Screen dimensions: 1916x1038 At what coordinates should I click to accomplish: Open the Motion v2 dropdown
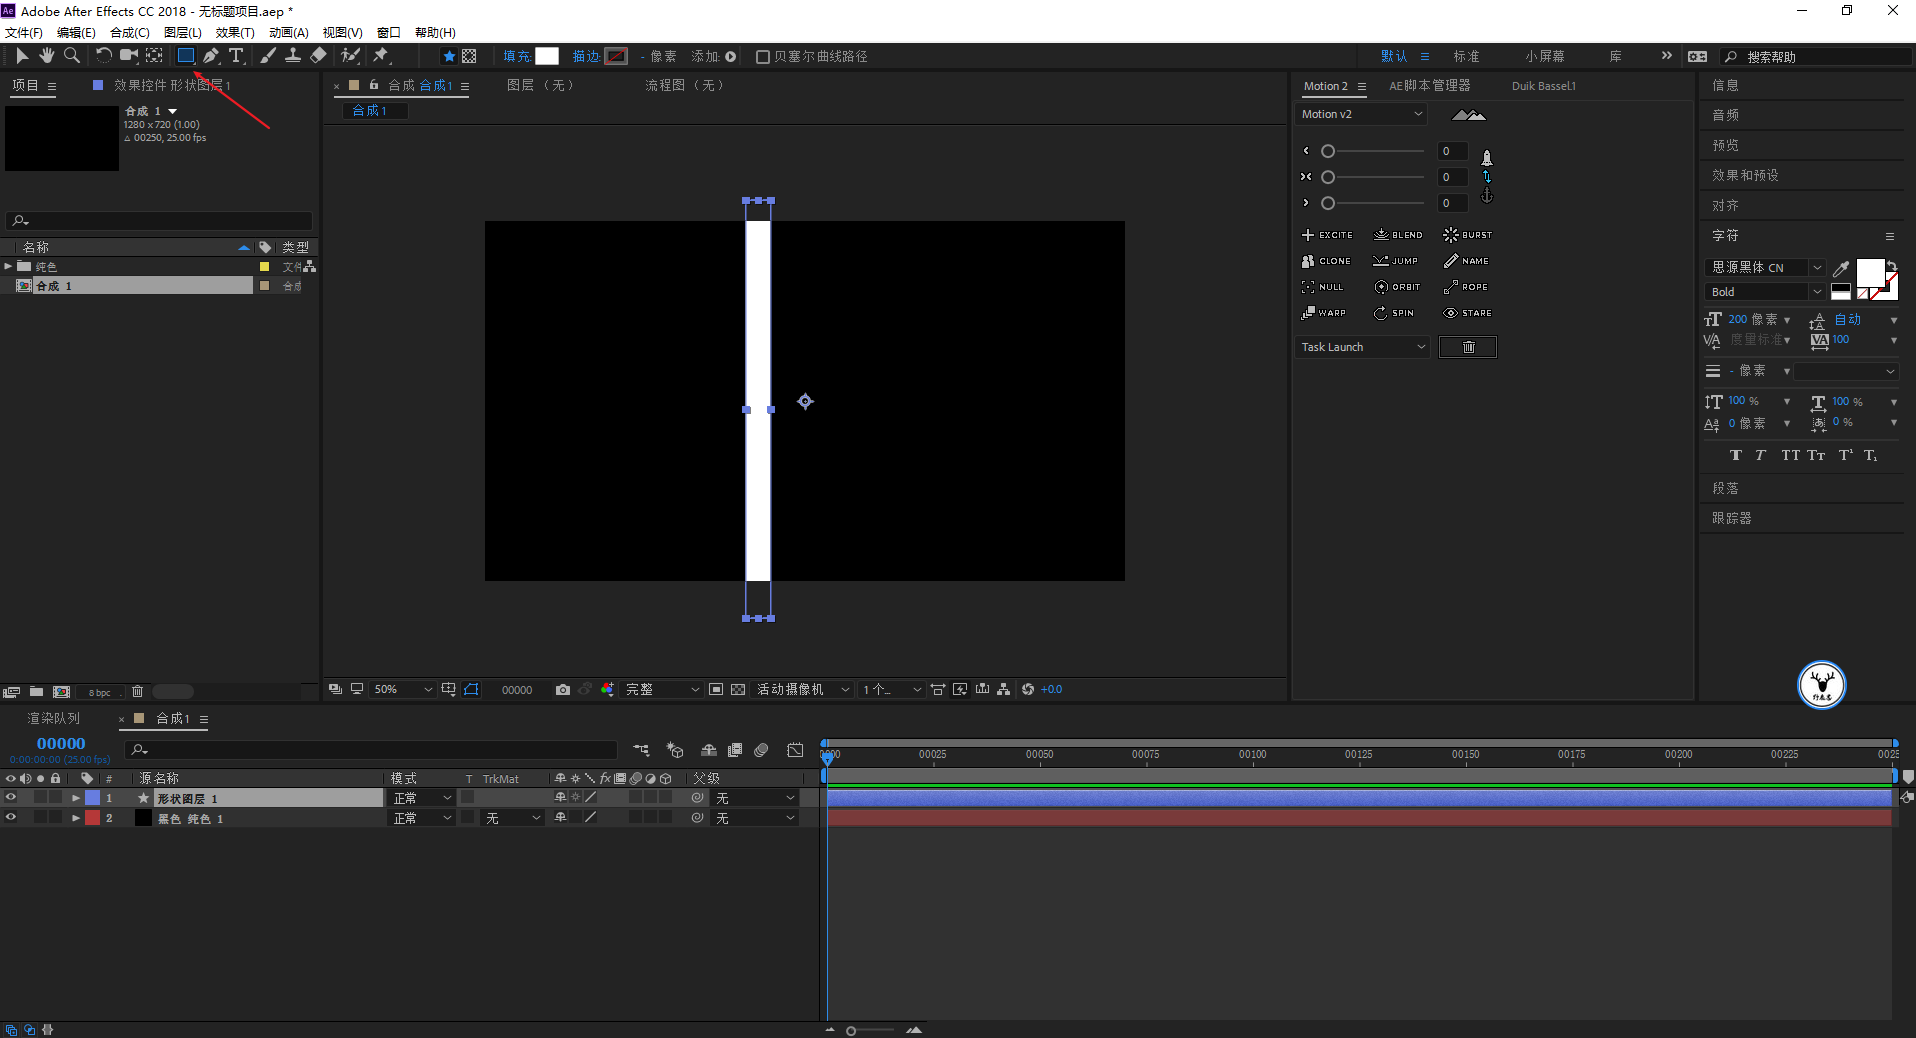[x=1361, y=114]
